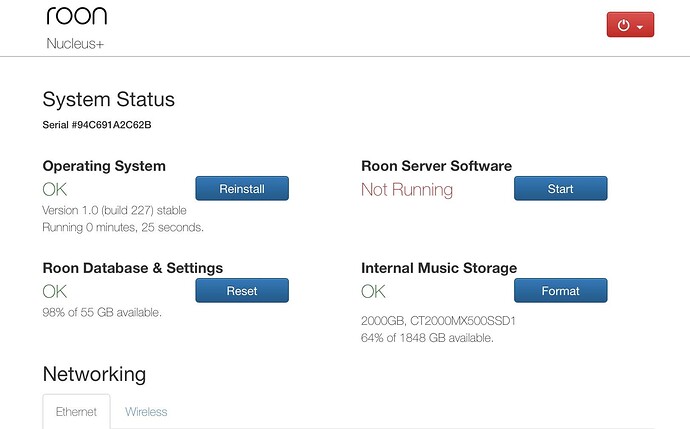Click OK status under Roon Database & Settings
The width and height of the screenshot is (690, 429).
coord(55,291)
